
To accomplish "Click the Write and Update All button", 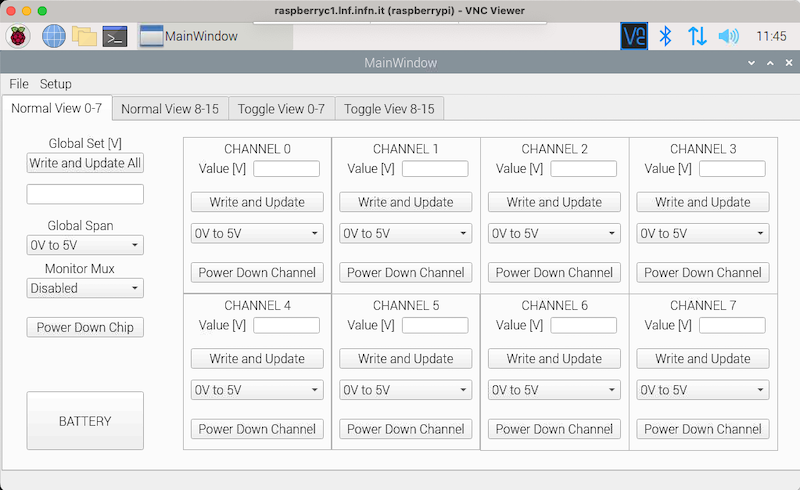I will click(x=85, y=163).
